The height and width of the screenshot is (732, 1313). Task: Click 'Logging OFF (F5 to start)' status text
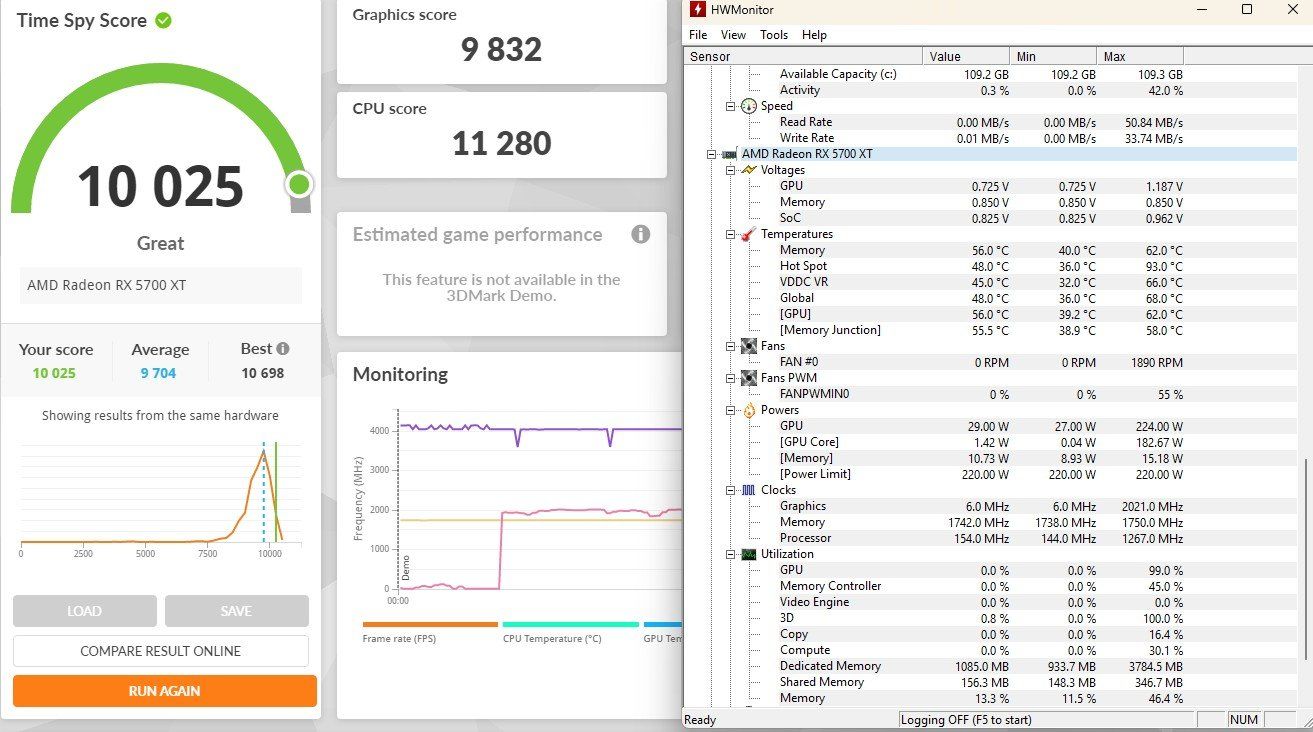966,720
